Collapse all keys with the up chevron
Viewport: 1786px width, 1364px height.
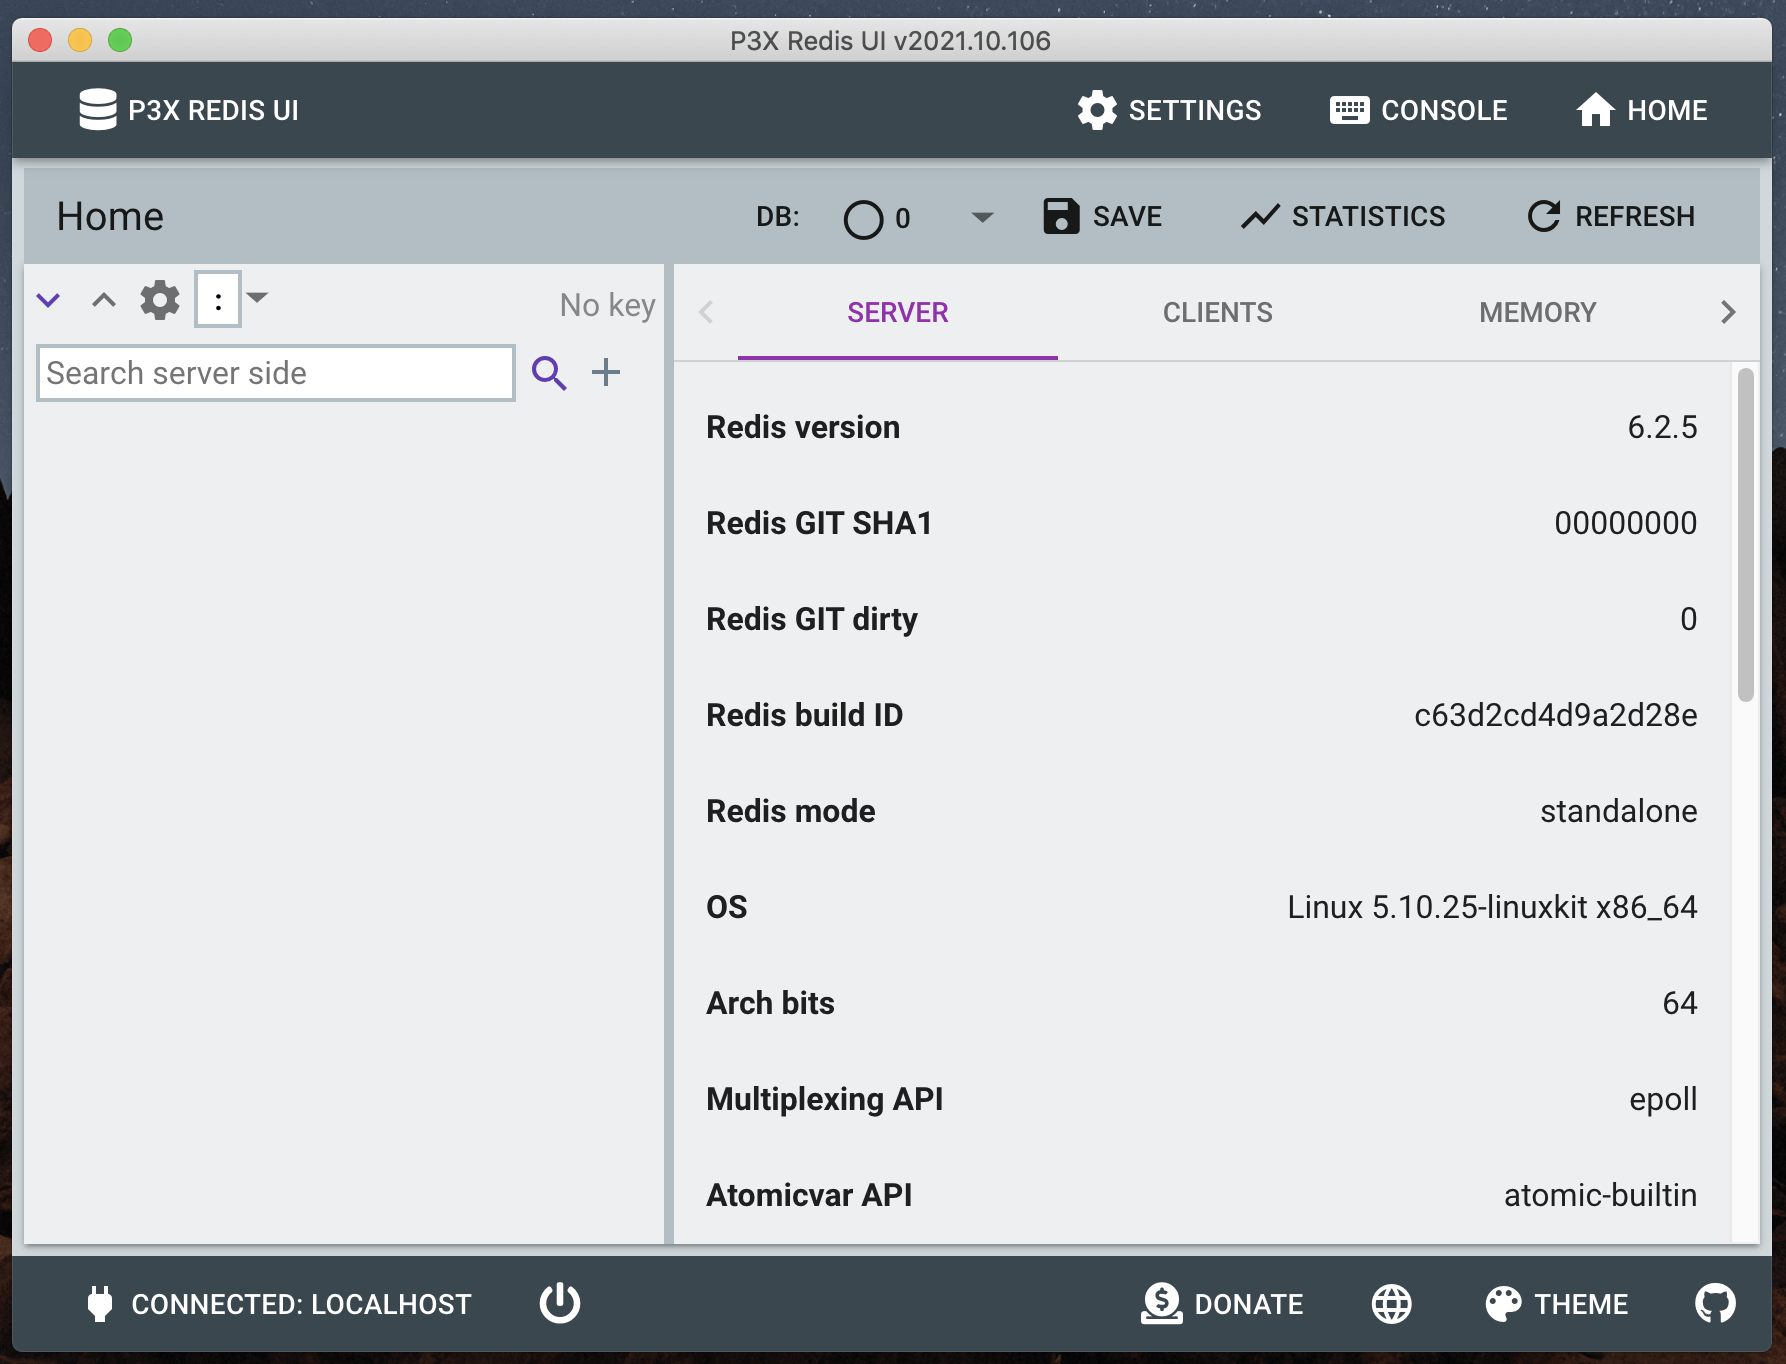(103, 299)
